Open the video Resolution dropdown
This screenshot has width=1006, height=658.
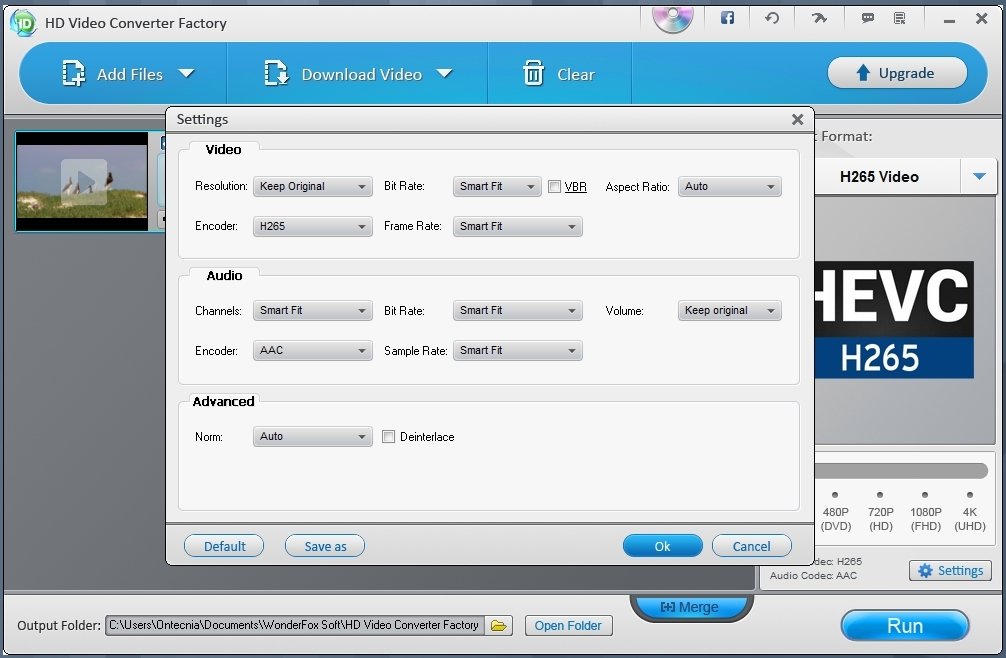click(x=312, y=187)
